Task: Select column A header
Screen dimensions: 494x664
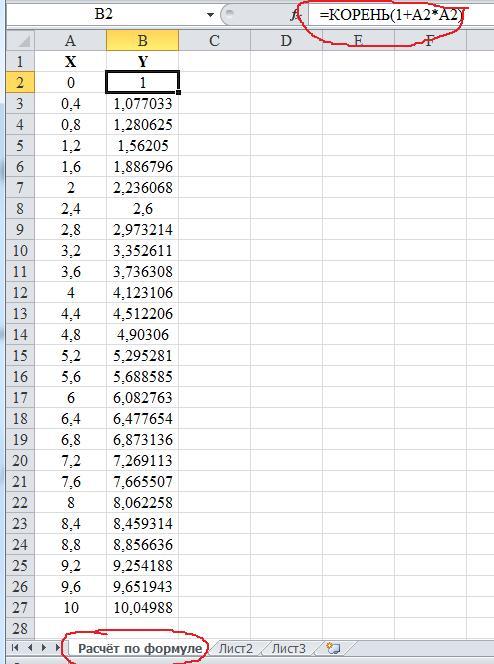Action: click(70, 41)
